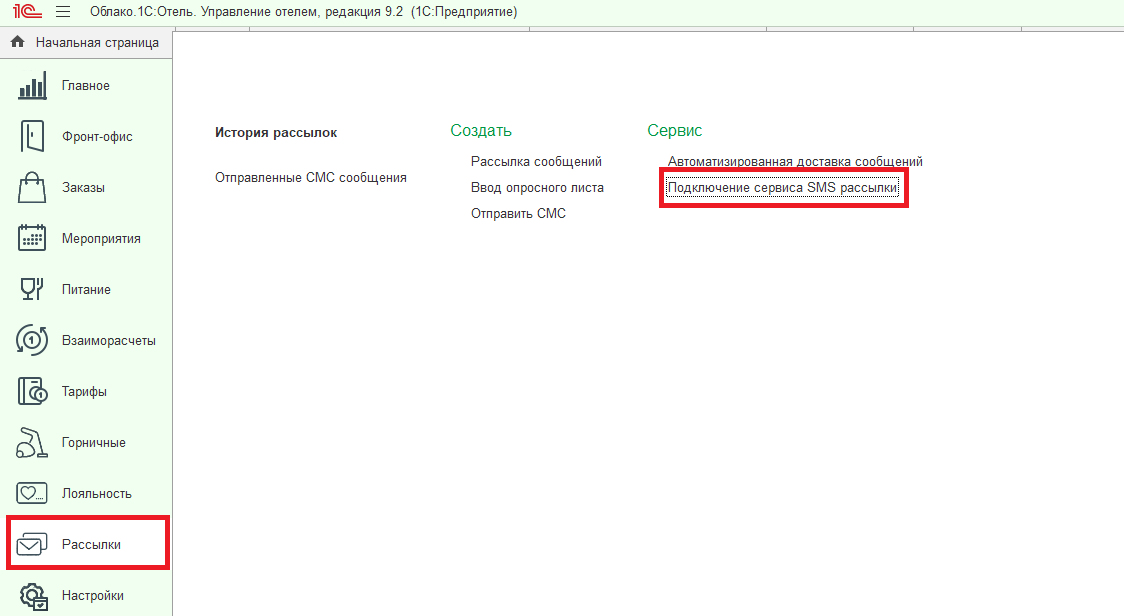Click the Питание glass and fork icon
The width and height of the screenshot is (1124, 616).
coord(32,289)
